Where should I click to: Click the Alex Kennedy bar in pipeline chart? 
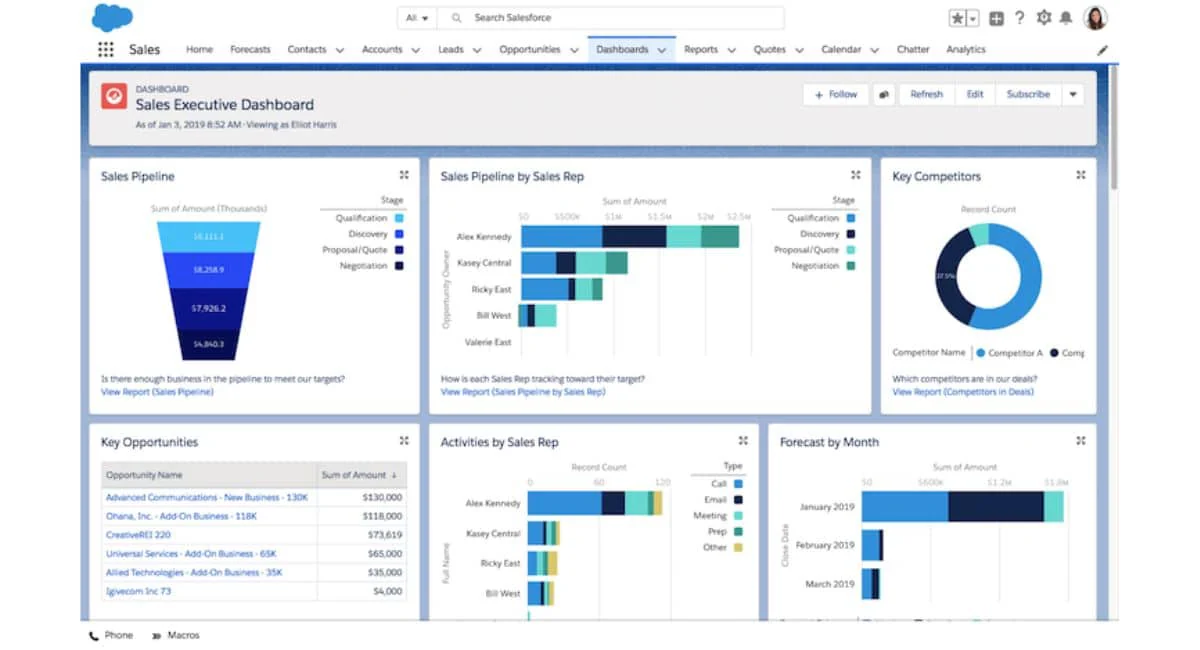pos(630,237)
